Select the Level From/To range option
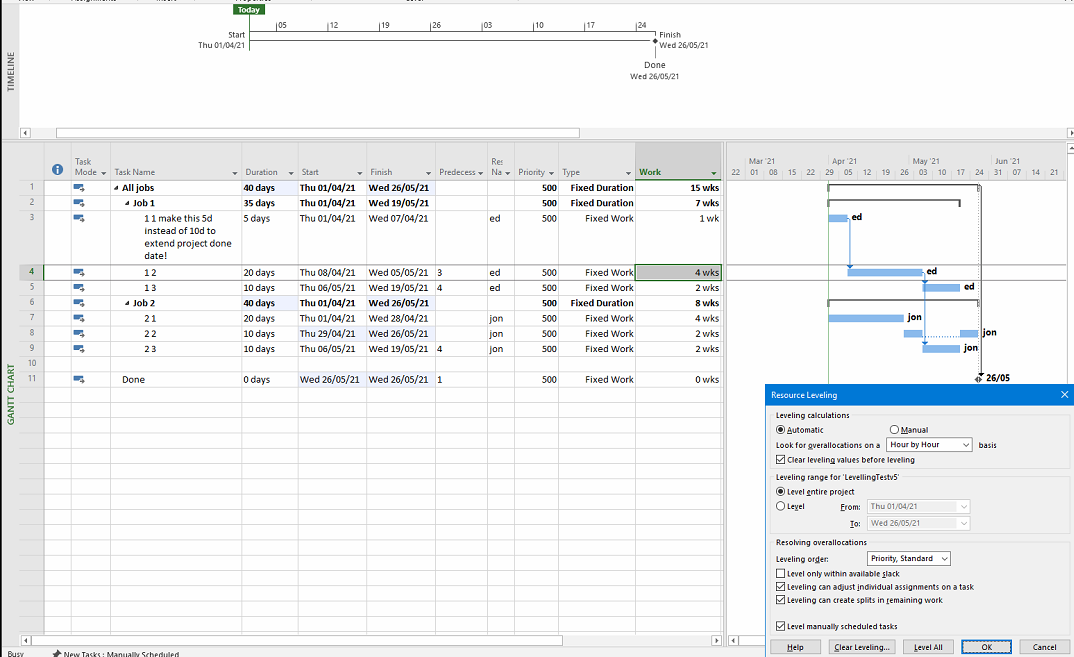The image size is (1074, 657). [780, 506]
